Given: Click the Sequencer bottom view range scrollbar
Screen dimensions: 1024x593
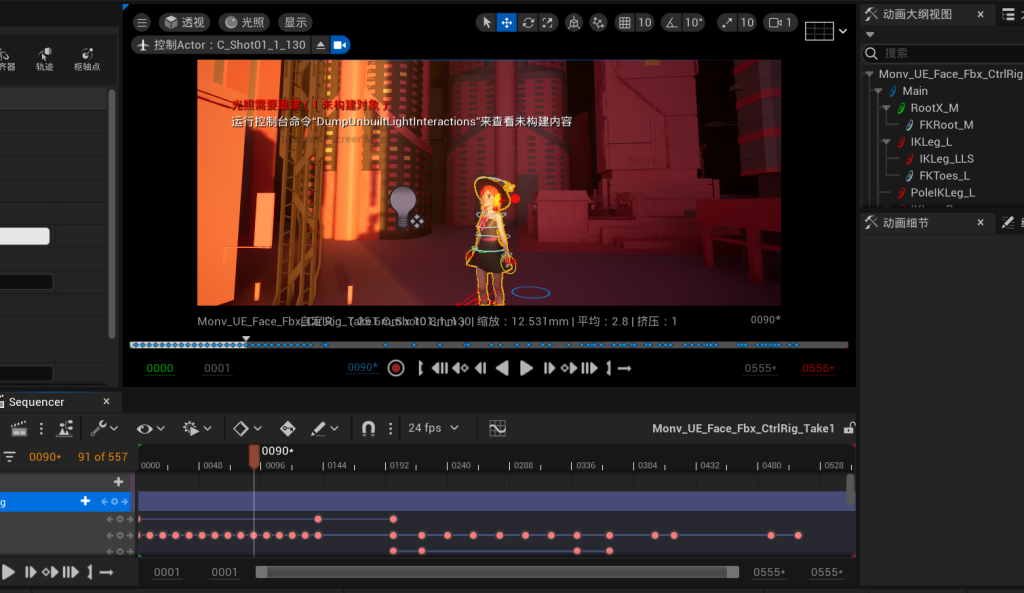Looking at the screenshot, I should pos(497,572).
